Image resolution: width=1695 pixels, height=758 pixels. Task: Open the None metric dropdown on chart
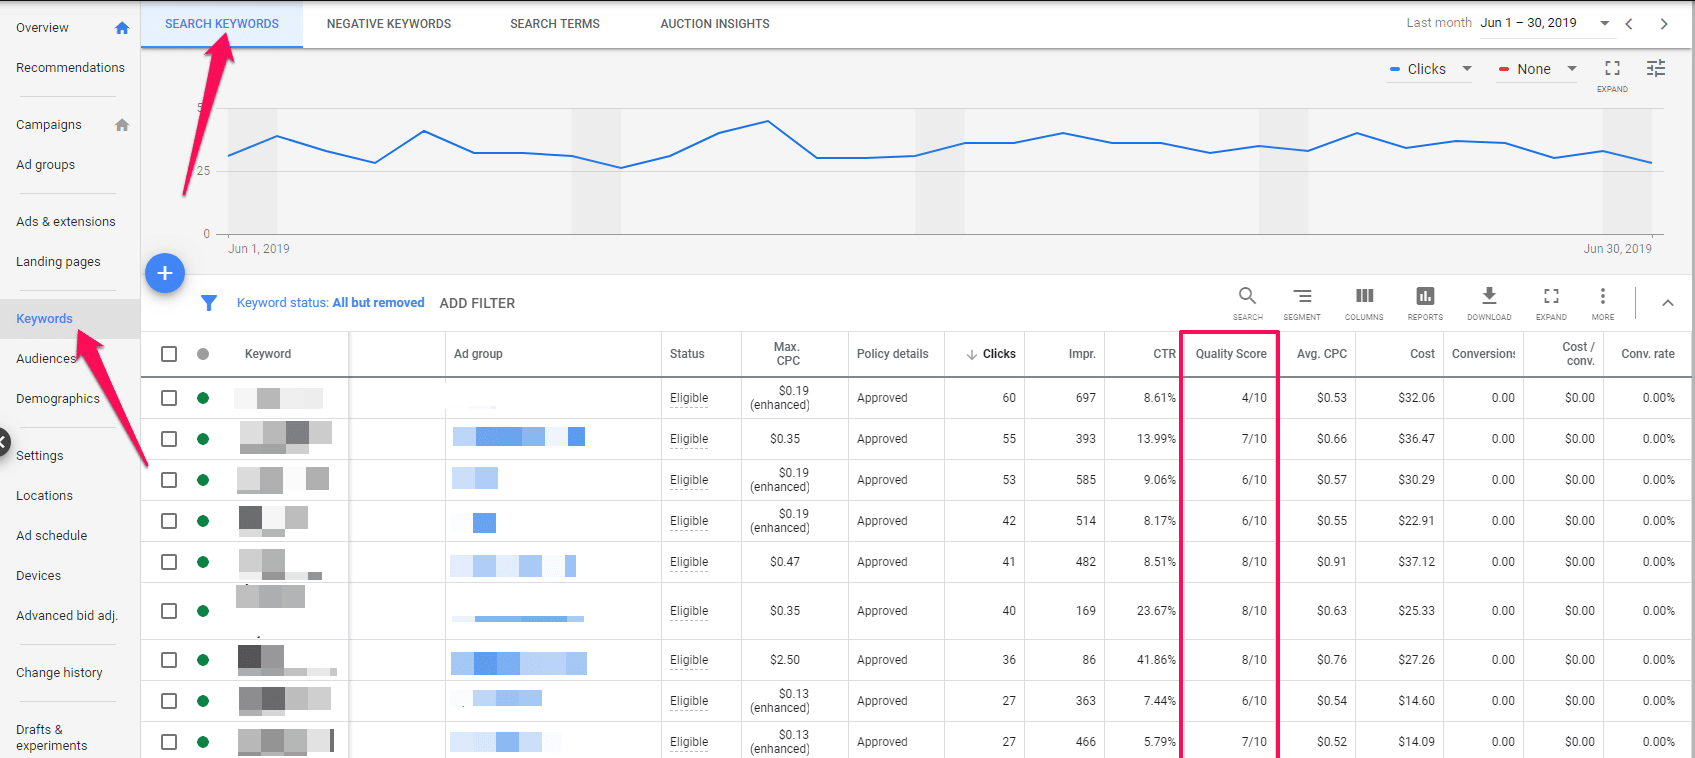1537,69
